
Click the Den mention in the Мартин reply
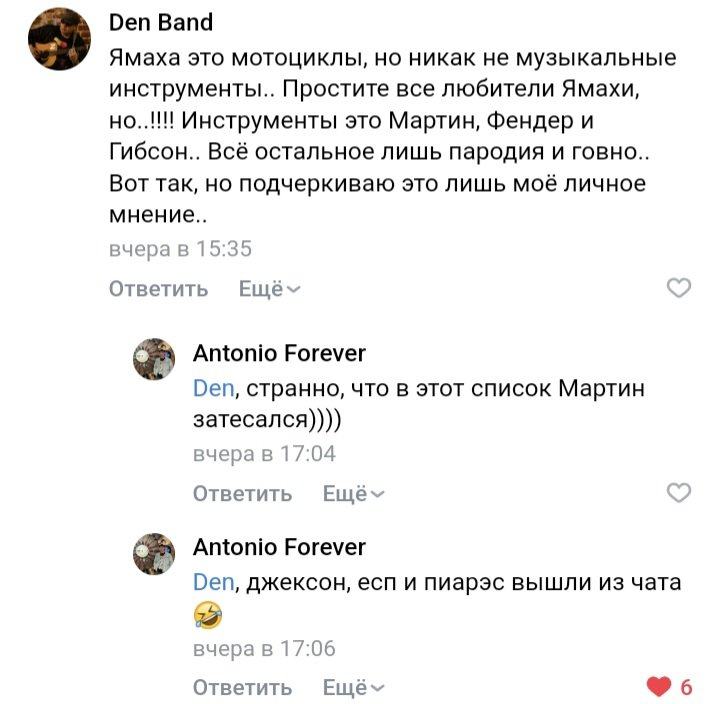[212, 388]
